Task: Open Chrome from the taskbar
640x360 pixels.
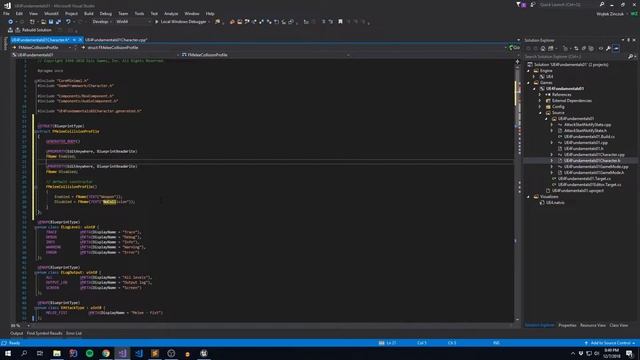Action: pos(106,353)
